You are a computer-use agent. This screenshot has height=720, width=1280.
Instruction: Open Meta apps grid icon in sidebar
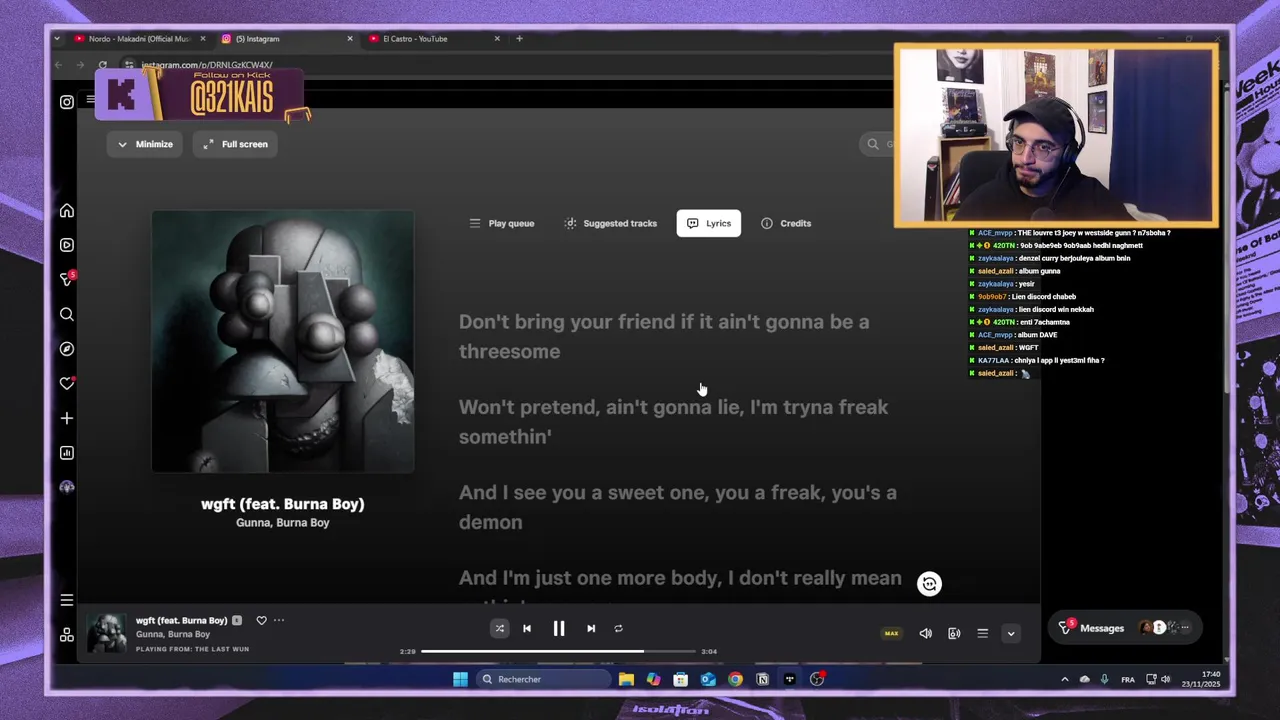(67, 635)
